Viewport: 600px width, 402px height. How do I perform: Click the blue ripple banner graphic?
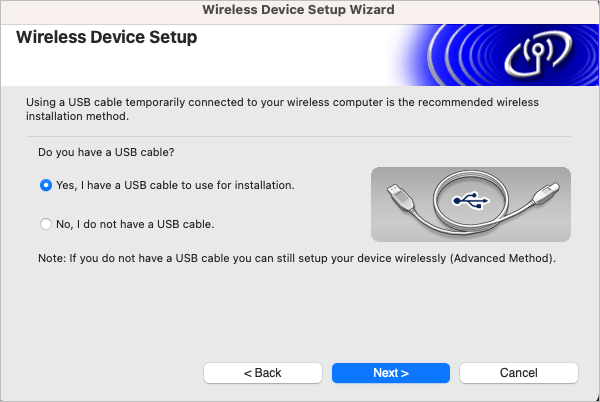click(x=492, y=55)
